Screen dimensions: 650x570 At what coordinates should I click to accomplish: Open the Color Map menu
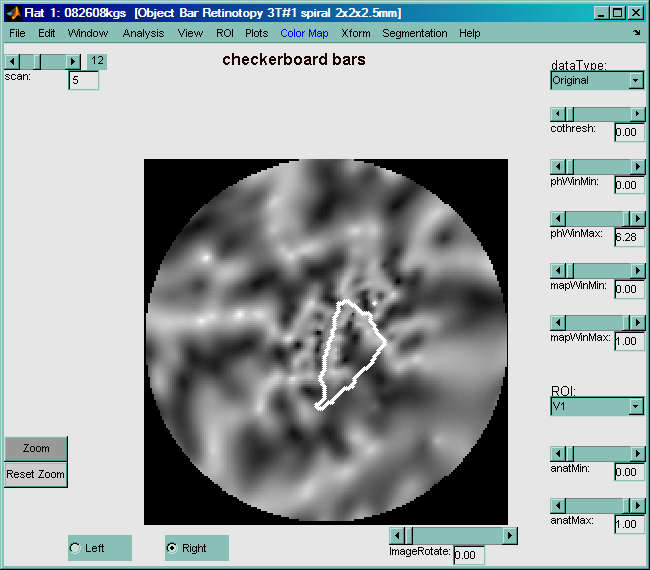pos(304,33)
